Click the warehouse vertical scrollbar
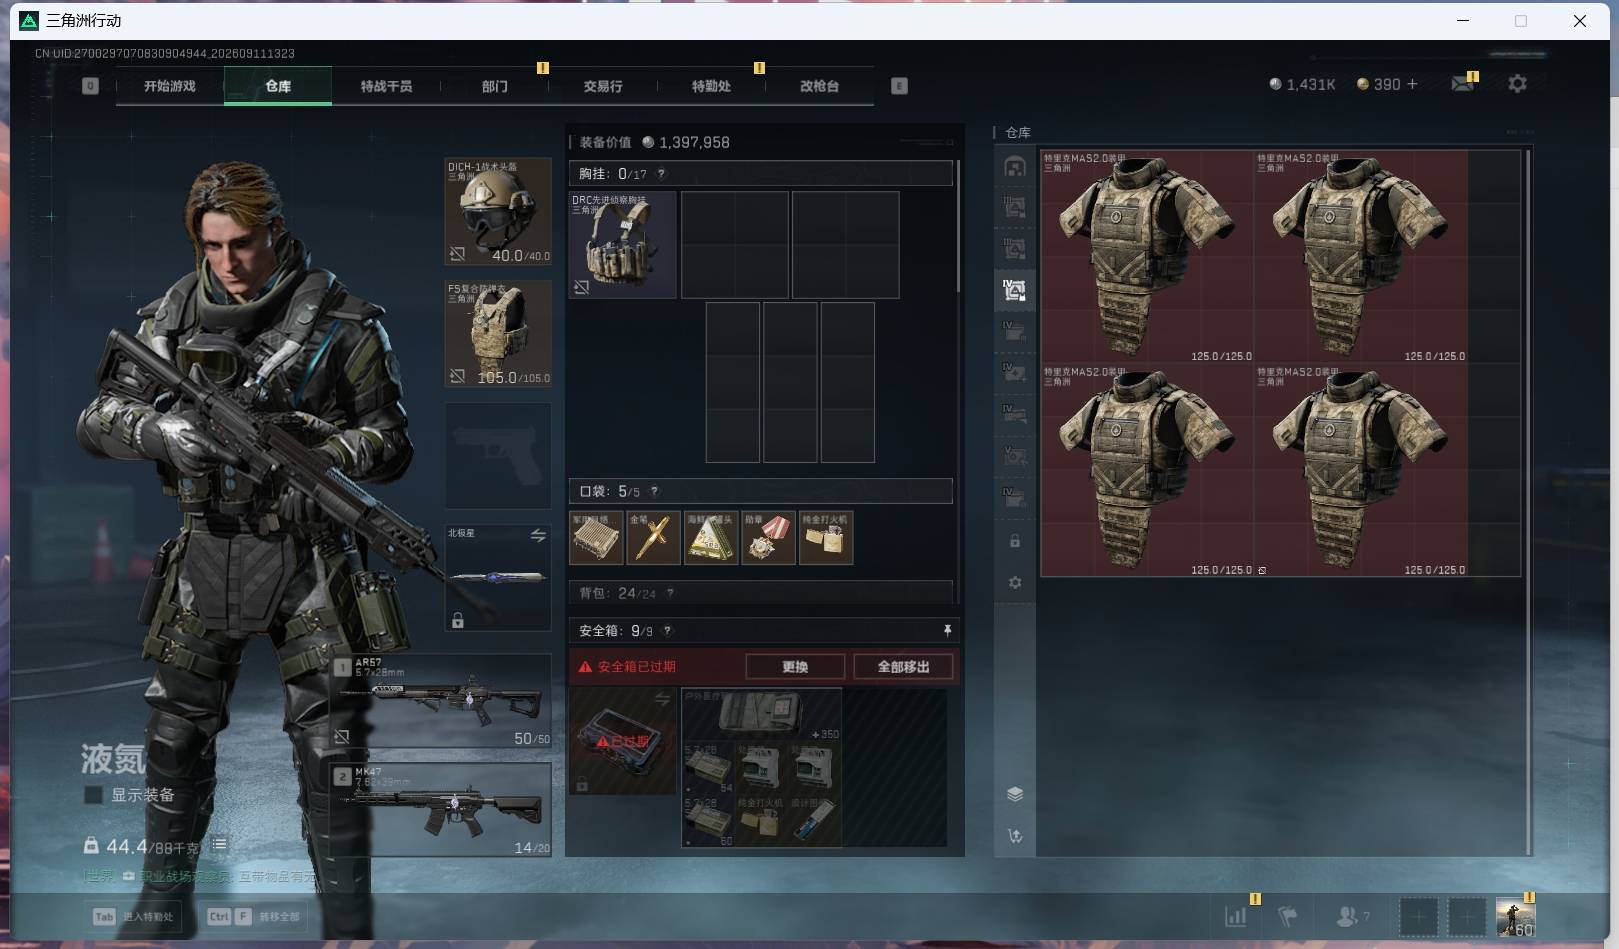Screen dimensions: 1619x949 click(1528, 500)
